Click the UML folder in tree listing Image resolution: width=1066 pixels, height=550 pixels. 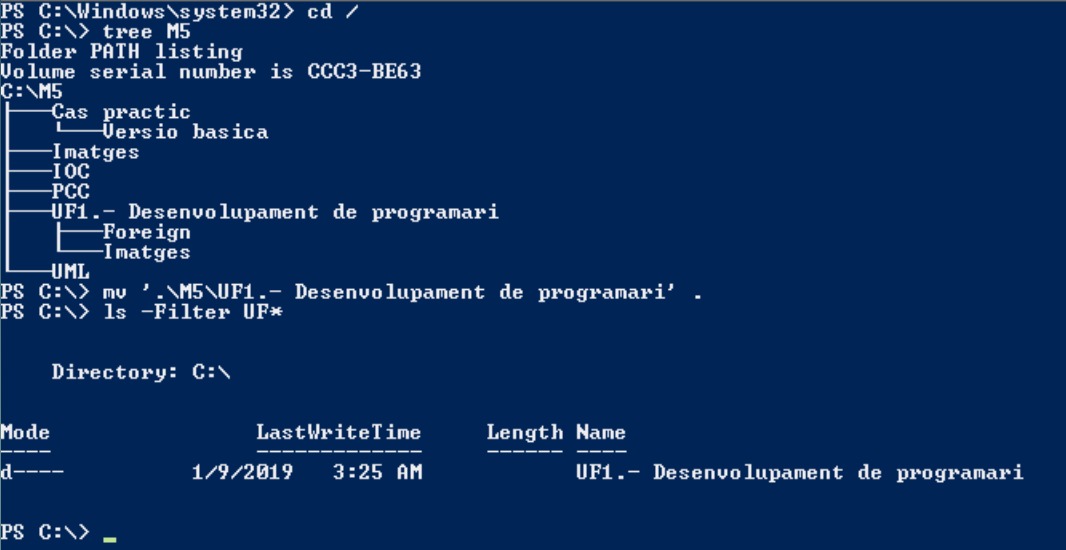coord(70,272)
